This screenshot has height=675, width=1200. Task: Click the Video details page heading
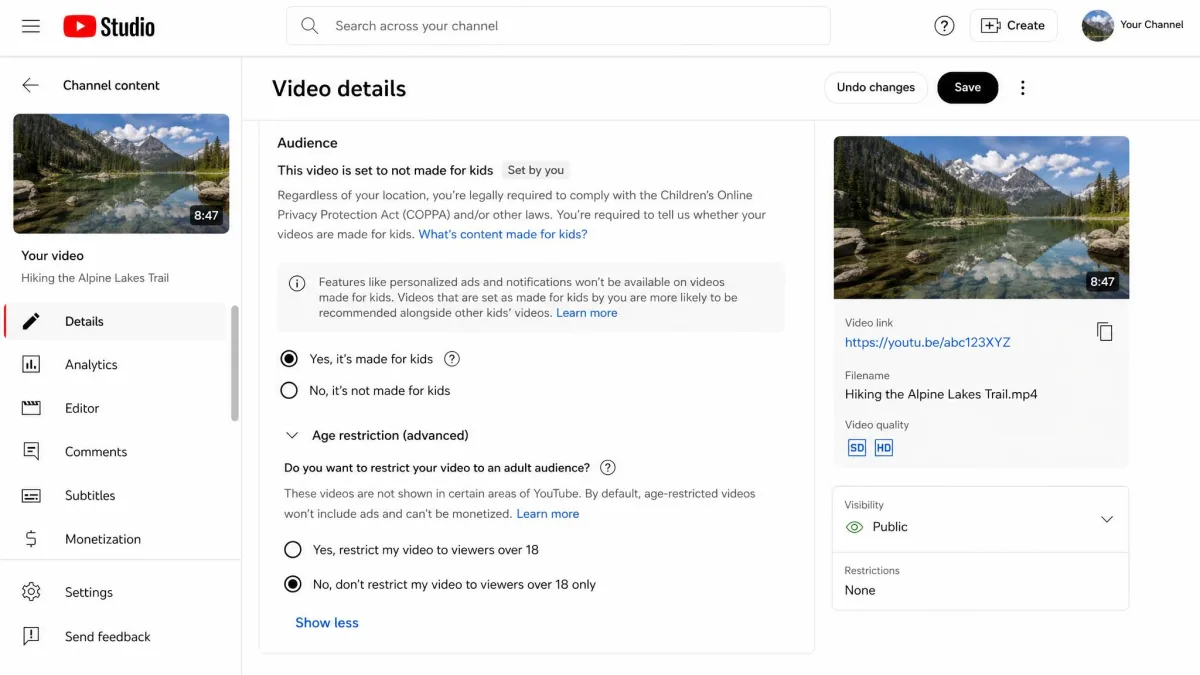tap(339, 88)
